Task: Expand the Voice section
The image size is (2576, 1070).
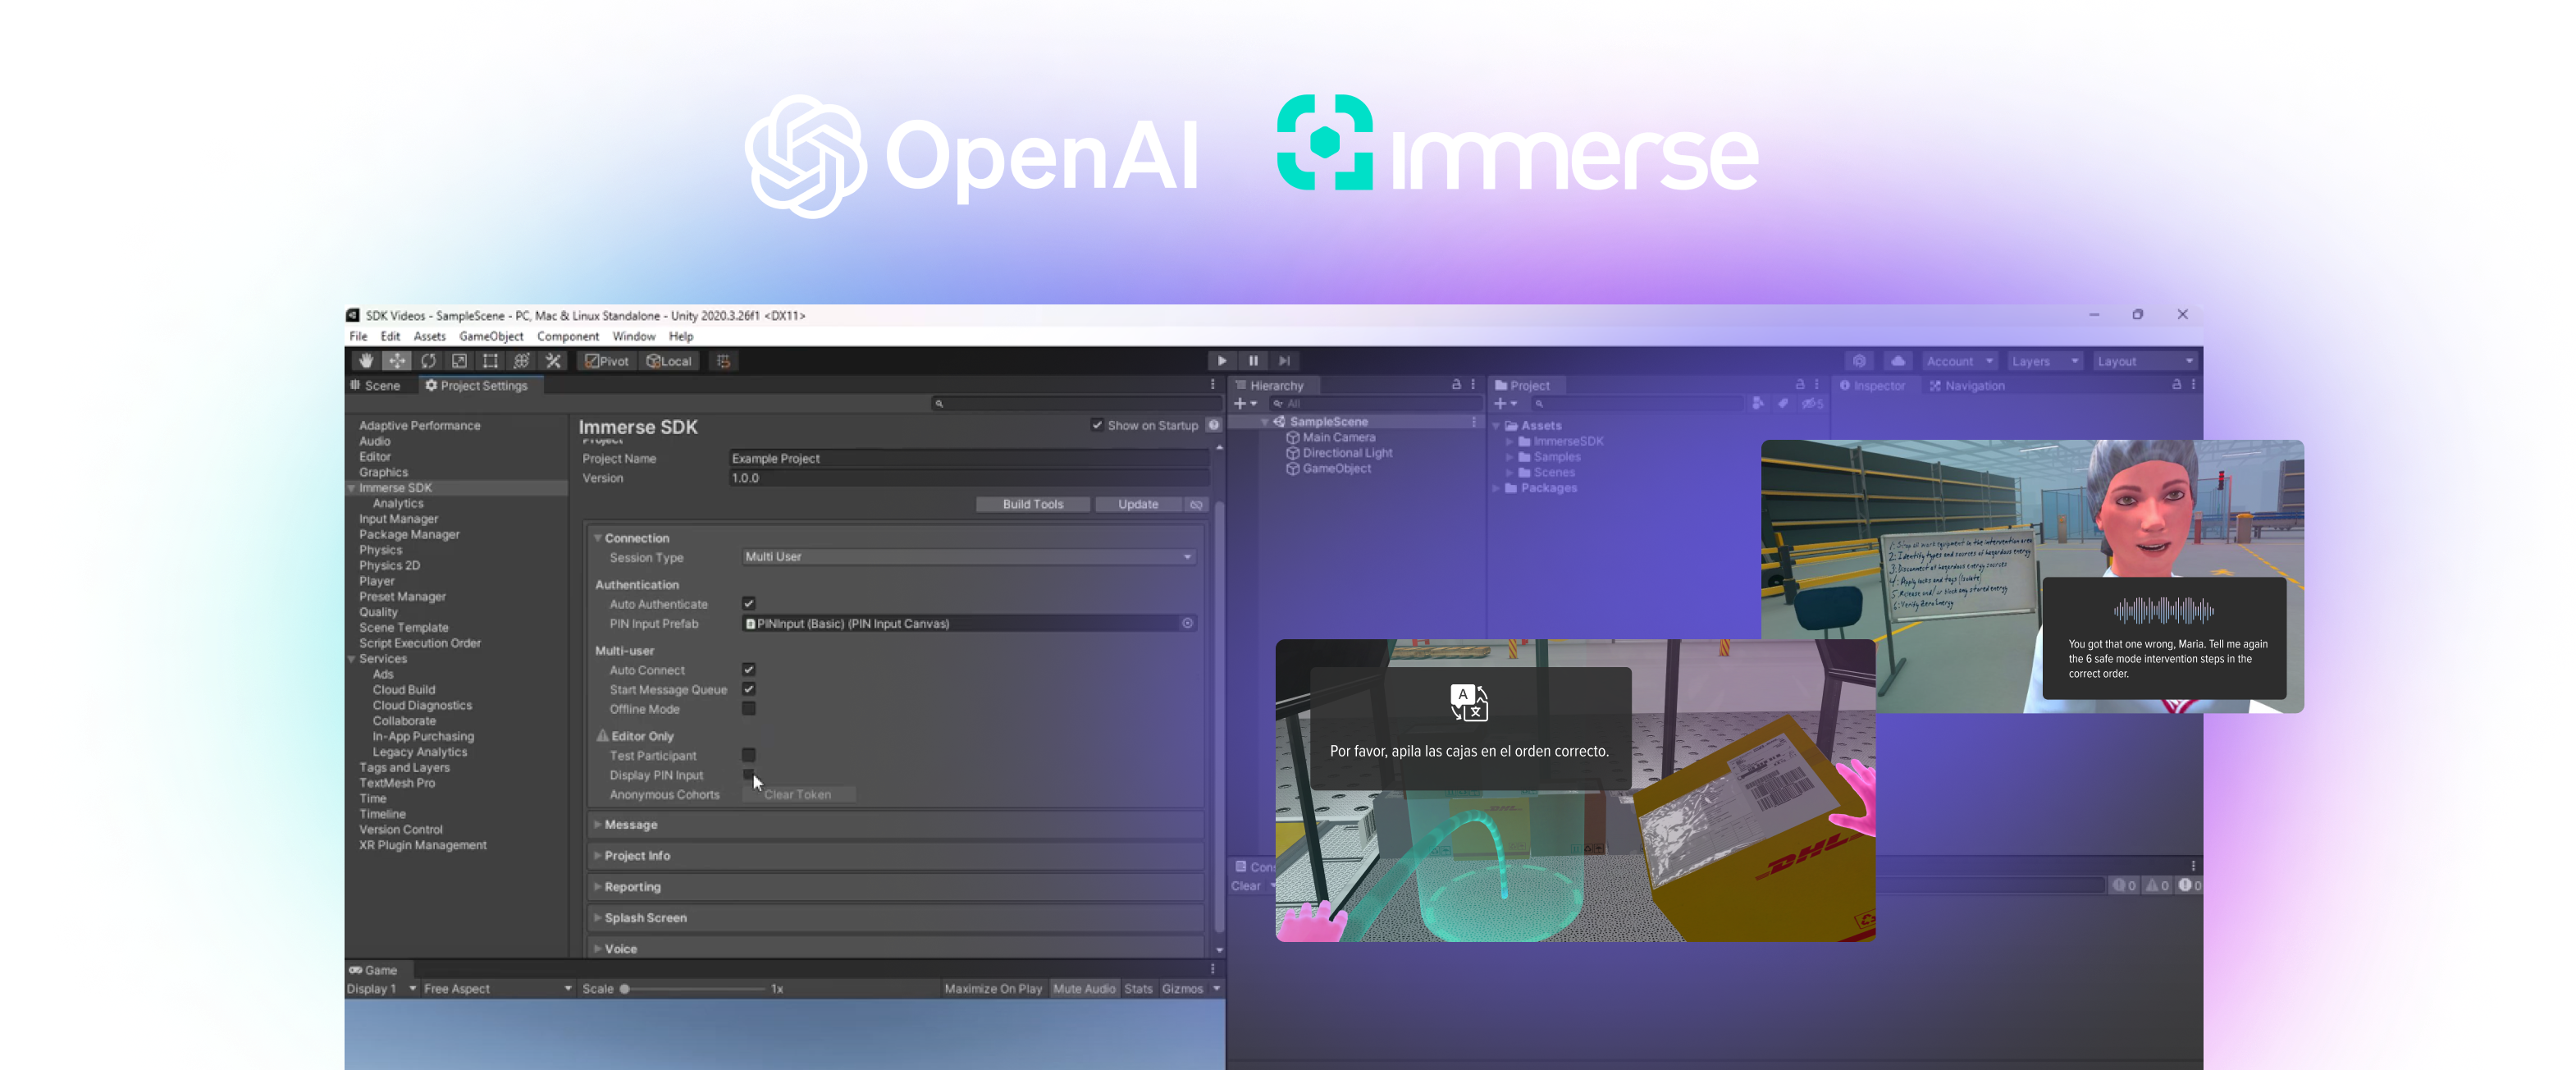Action: click(598, 949)
